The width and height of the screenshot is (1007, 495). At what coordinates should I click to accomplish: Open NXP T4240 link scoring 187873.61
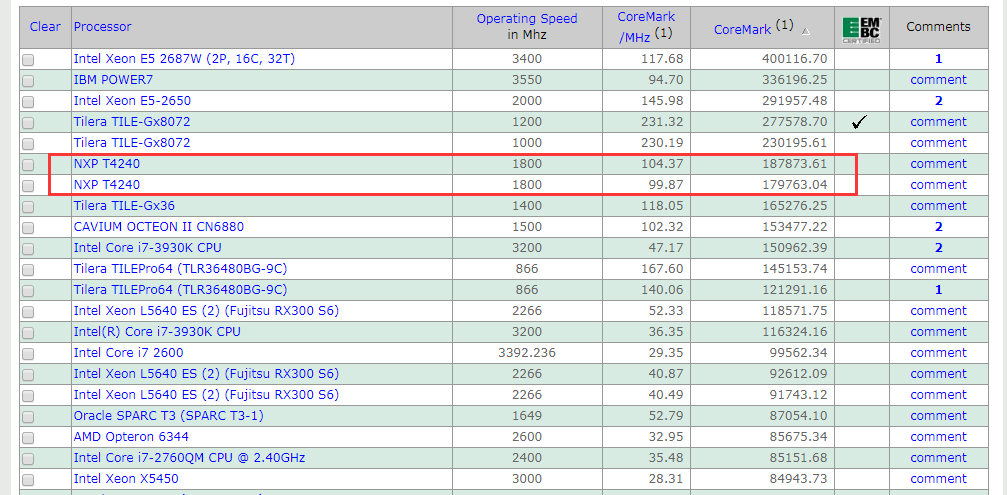pos(107,164)
